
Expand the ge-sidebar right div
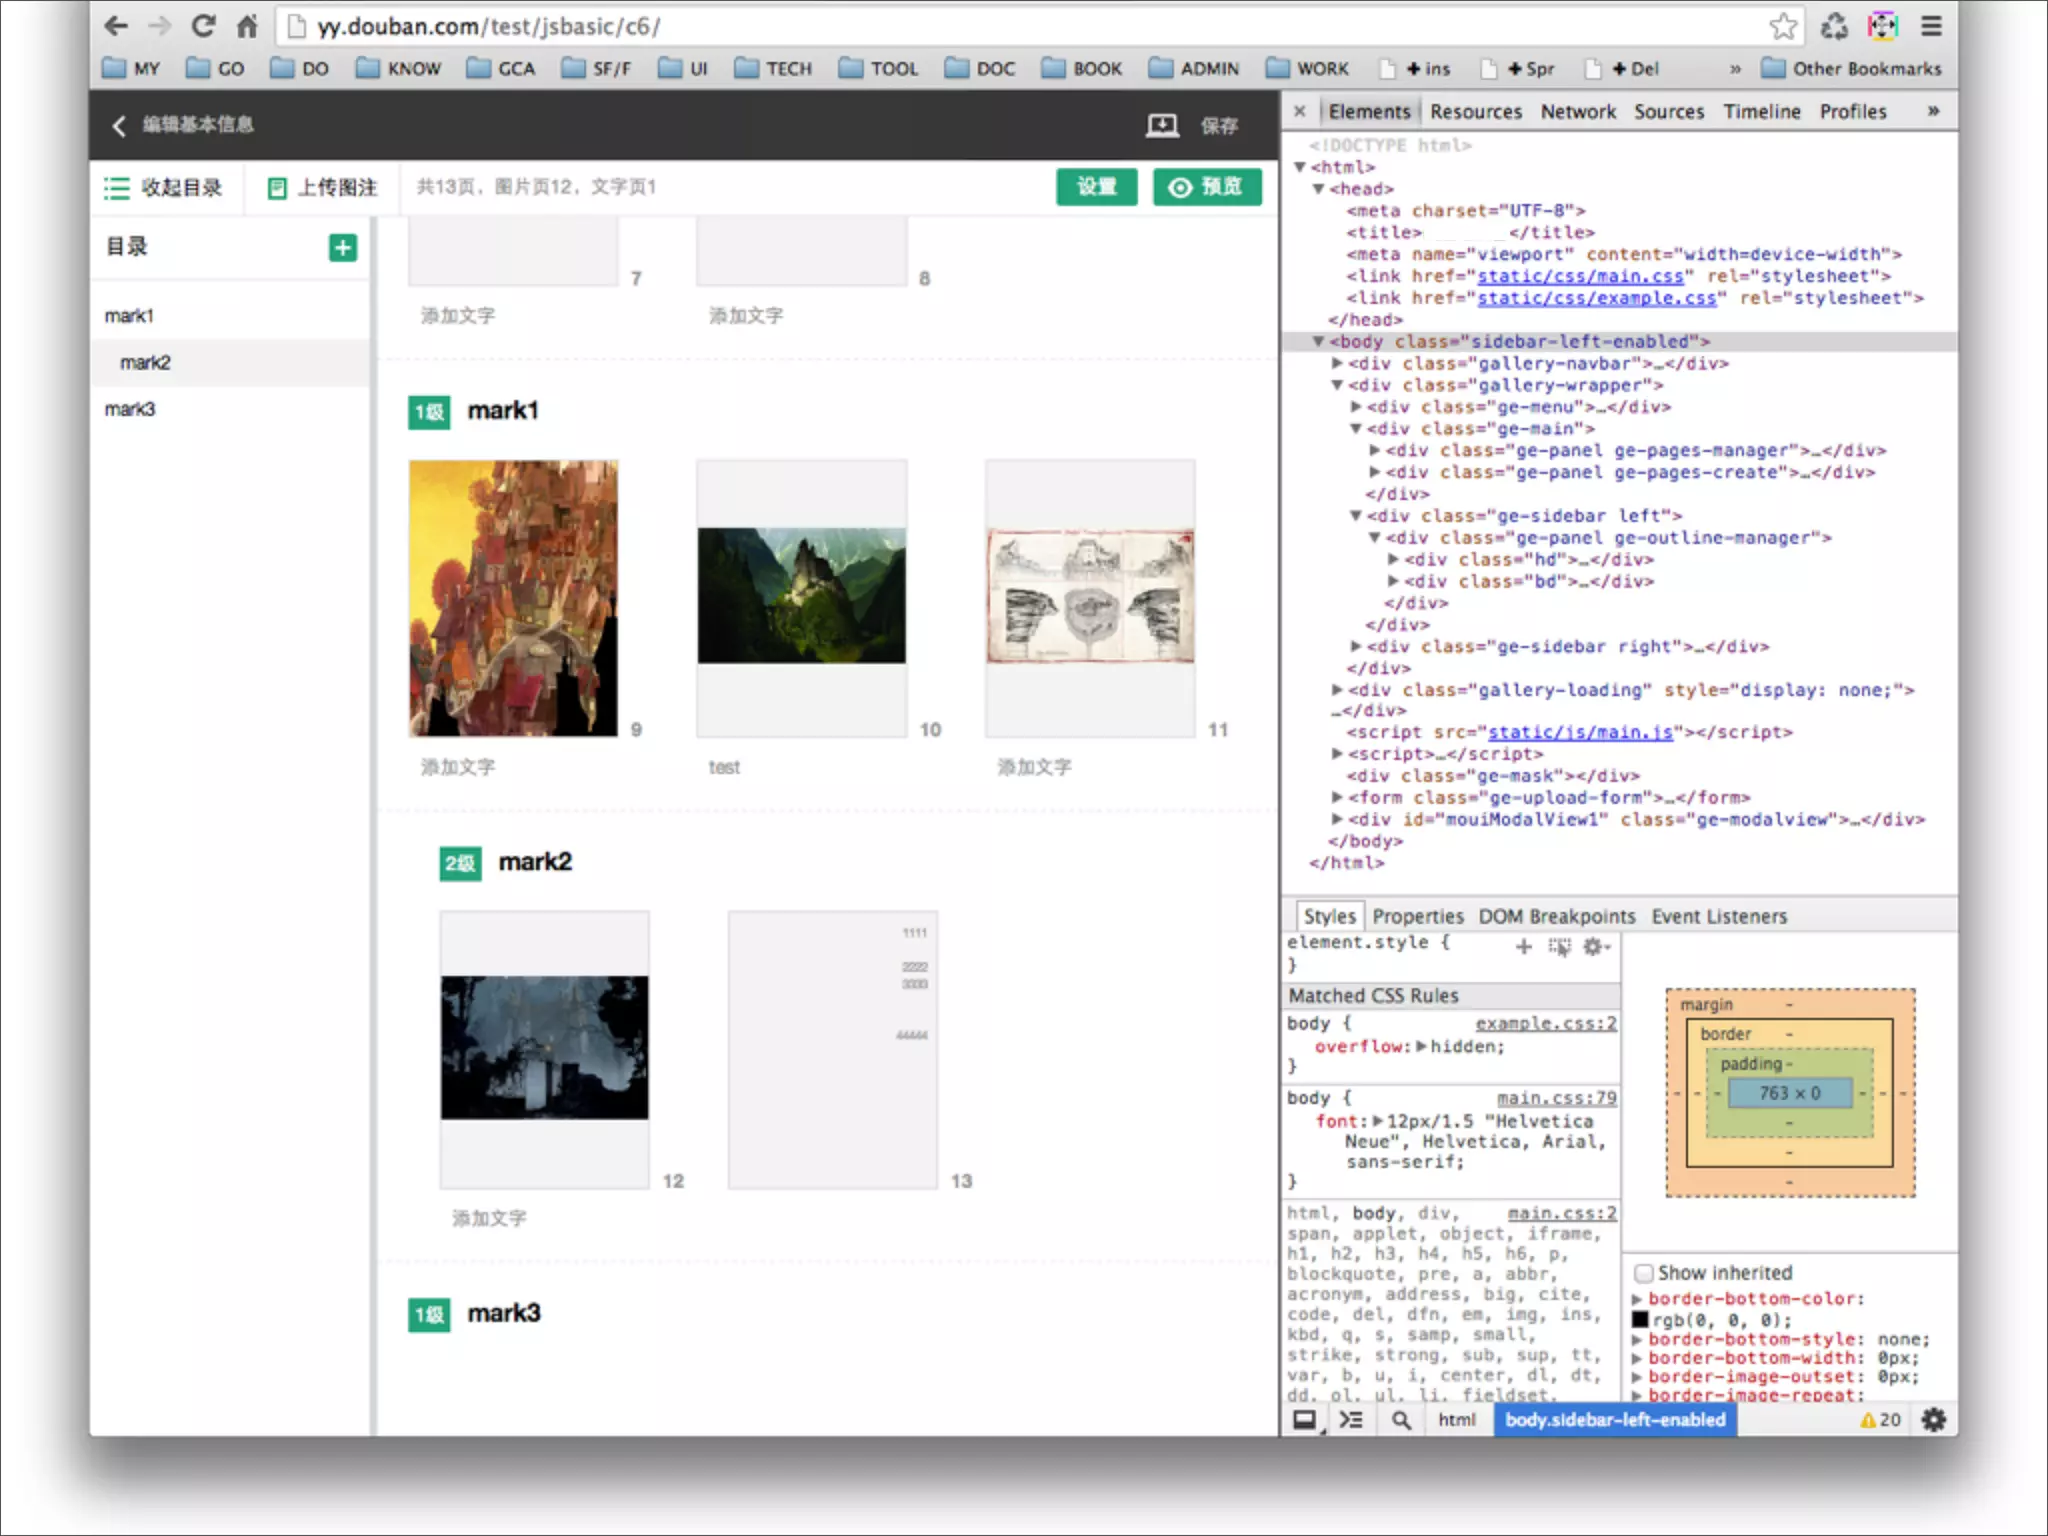coord(1356,646)
